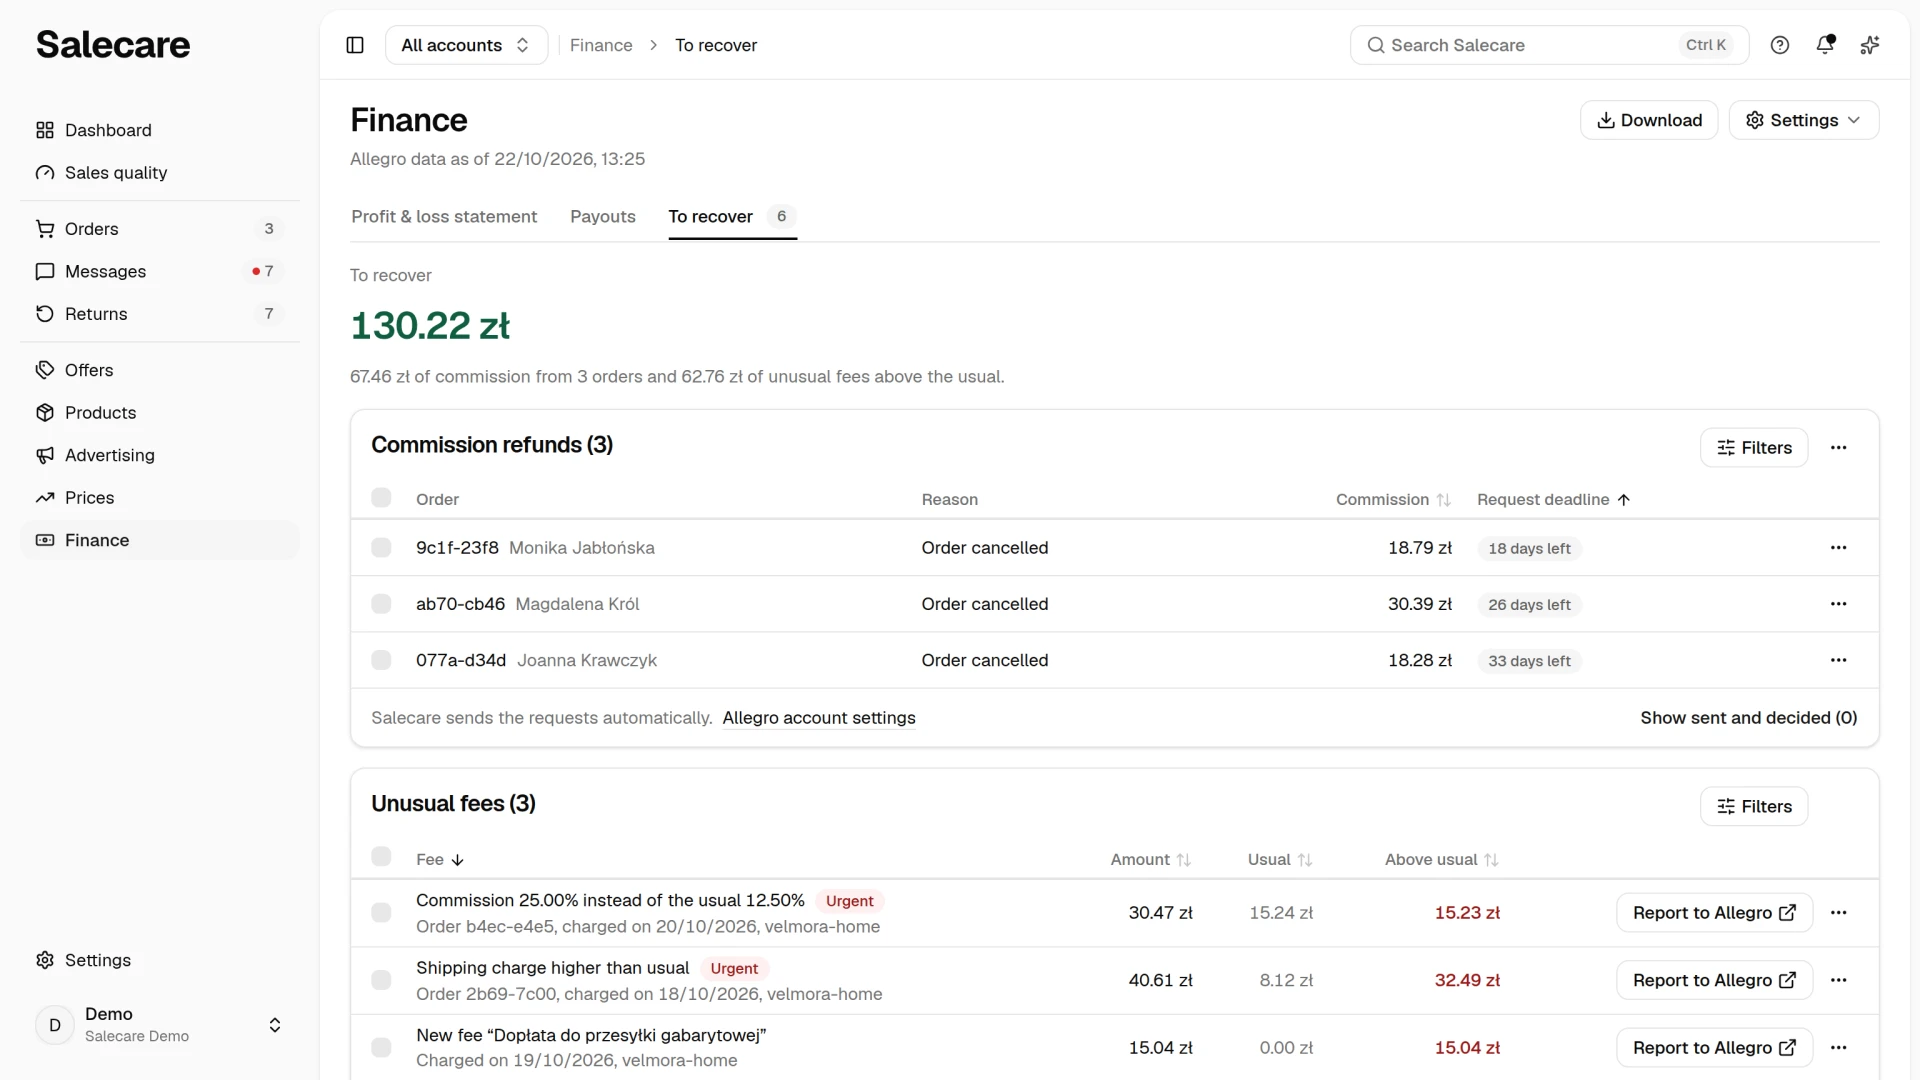This screenshot has height=1080, width=1920.
Task: Click the Salecare logo
Action: click(x=113, y=45)
